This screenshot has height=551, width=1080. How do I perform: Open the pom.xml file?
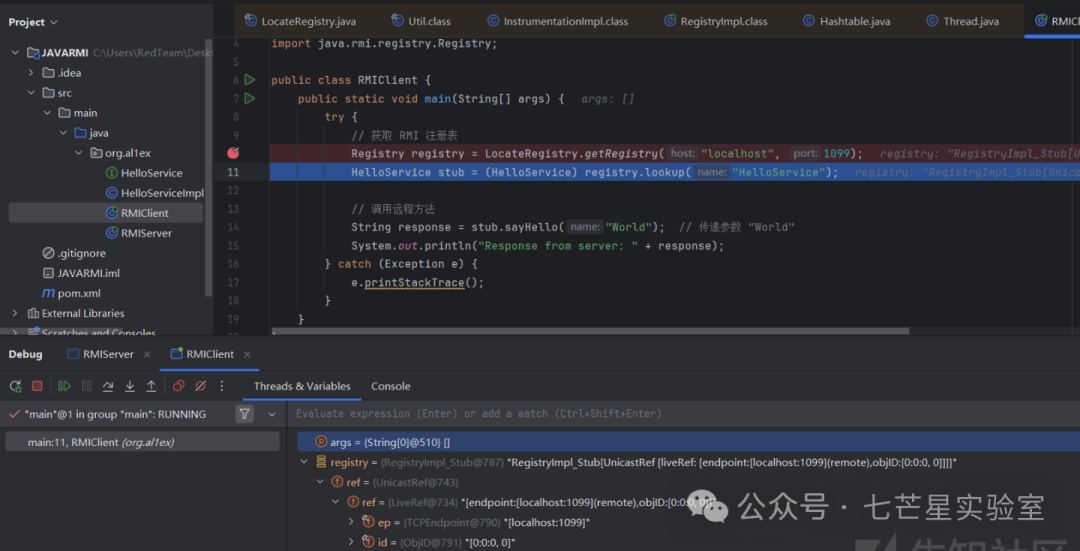71,293
